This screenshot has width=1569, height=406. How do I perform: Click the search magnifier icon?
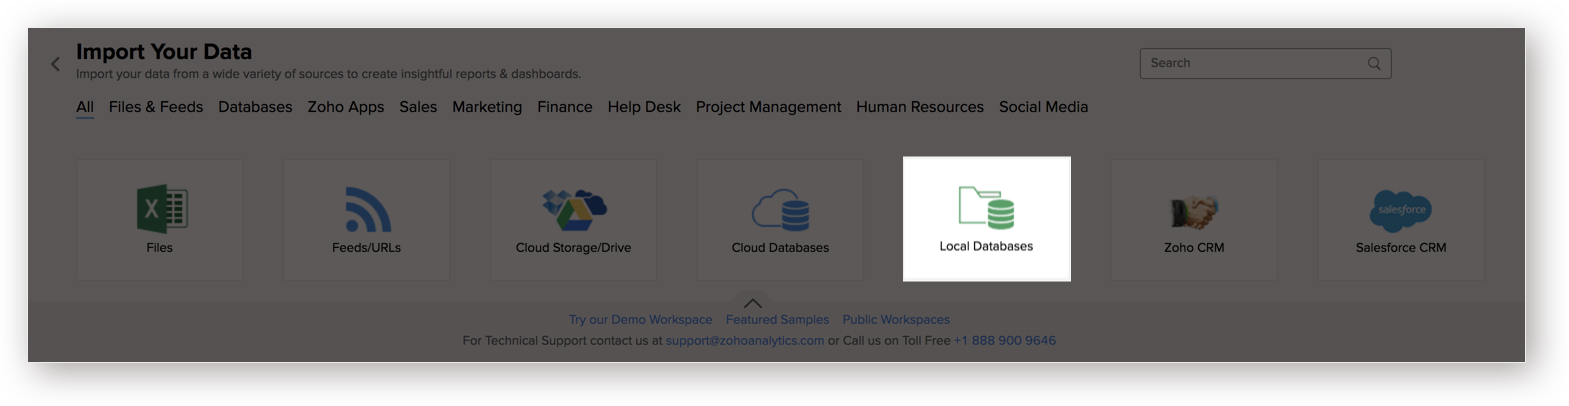1374,63
